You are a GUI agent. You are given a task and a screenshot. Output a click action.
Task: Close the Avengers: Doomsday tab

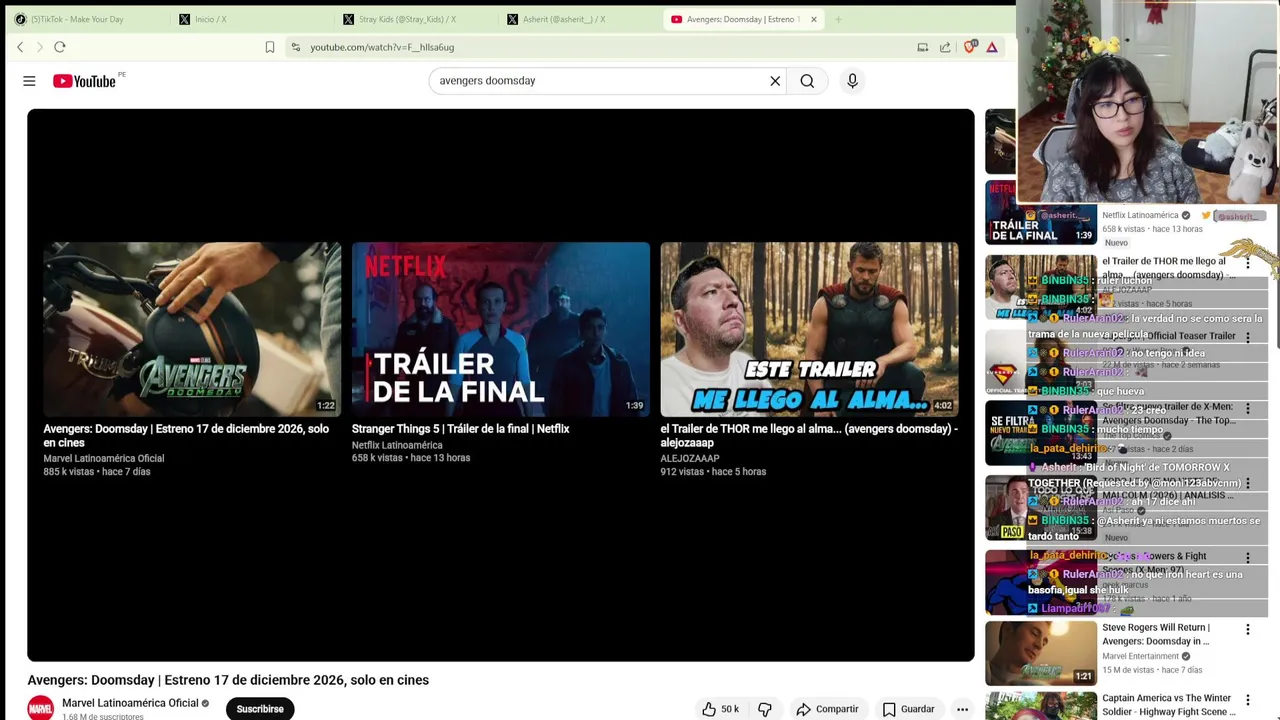[x=814, y=19]
